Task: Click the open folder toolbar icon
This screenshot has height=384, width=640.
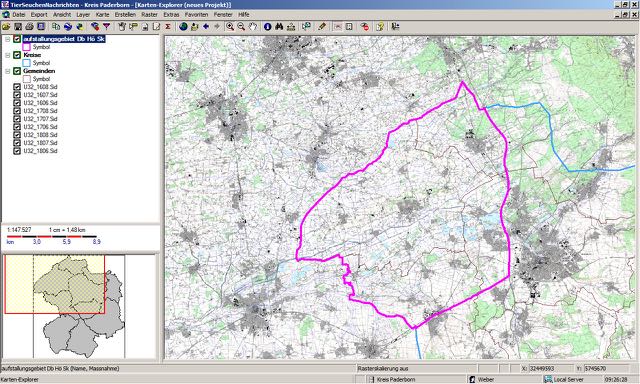Action: tap(6, 27)
